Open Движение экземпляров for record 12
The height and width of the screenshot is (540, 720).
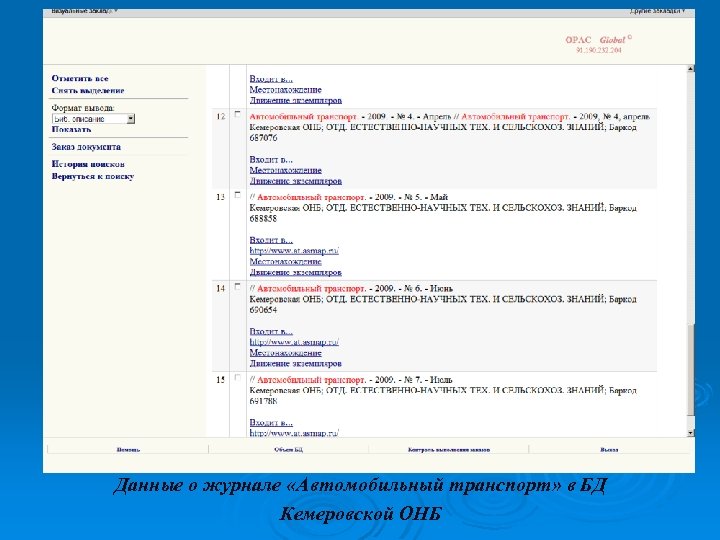(x=295, y=181)
